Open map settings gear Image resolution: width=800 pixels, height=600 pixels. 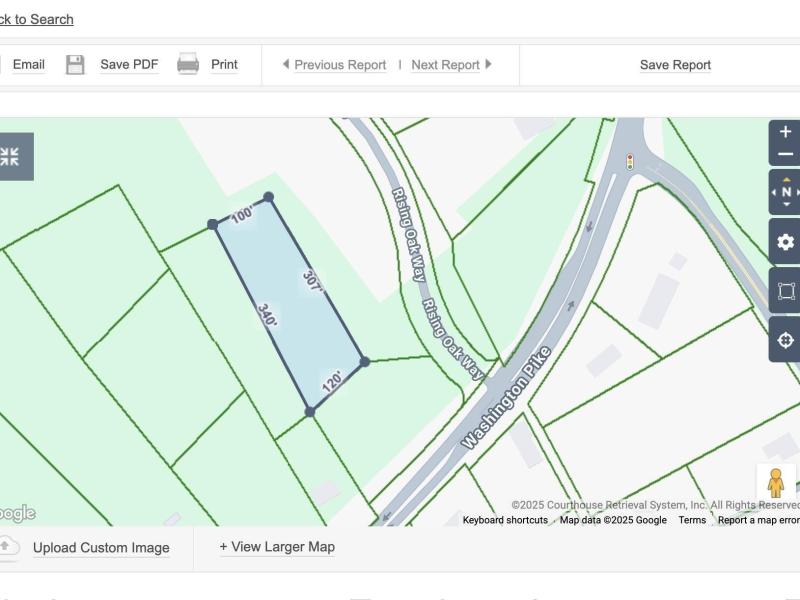[786, 242]
